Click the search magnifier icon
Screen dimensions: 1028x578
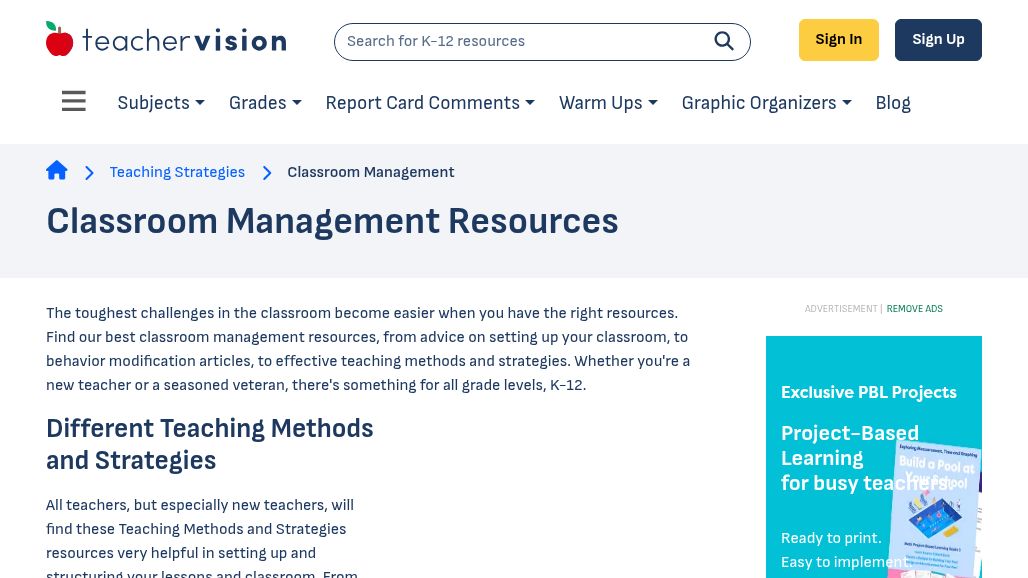pos(724,41)
